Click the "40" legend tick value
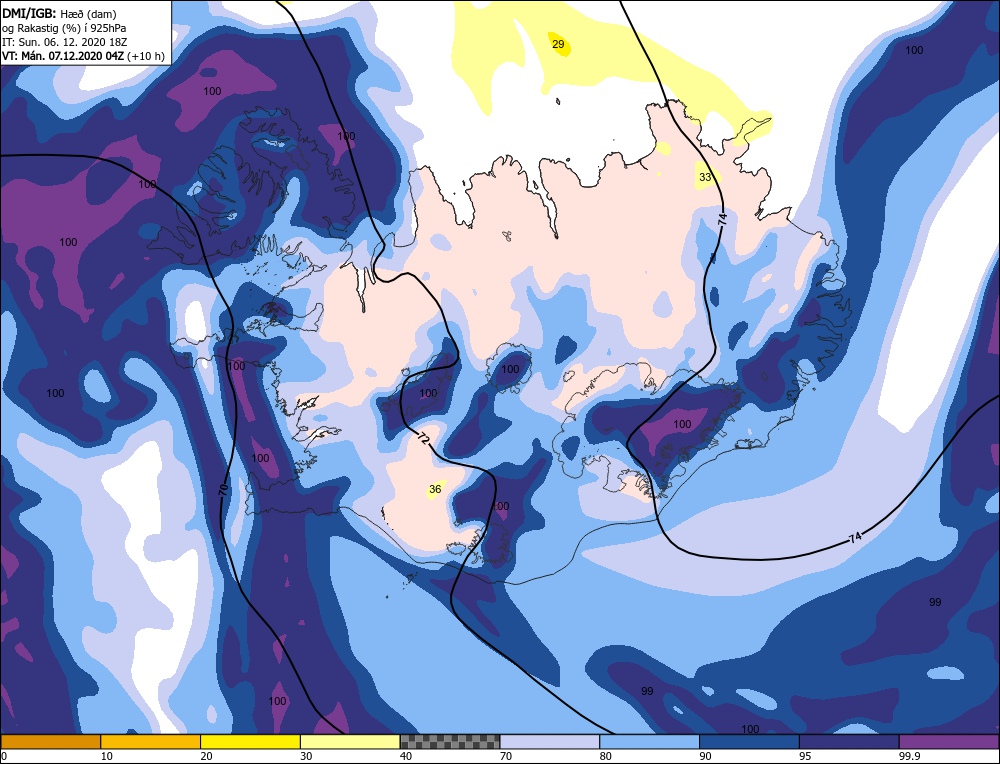This screenshot has width=1000, height=764. 406,756
